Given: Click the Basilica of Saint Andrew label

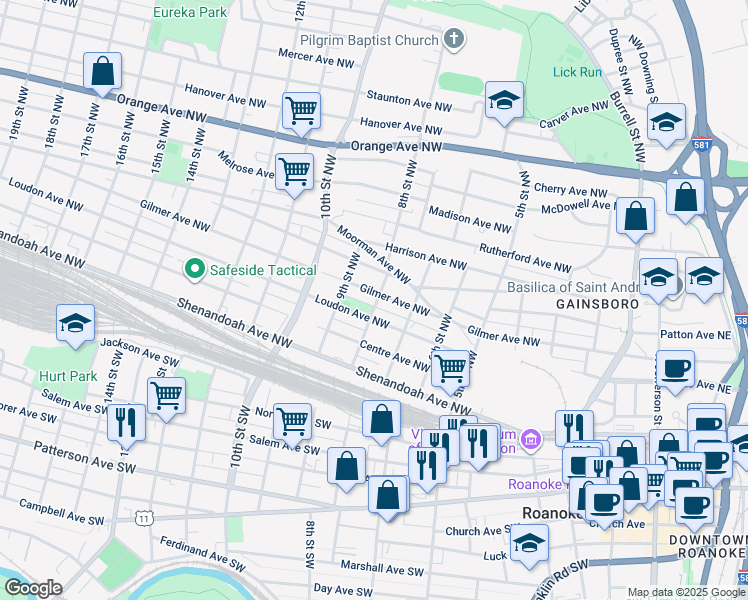Looking at the screenshot, I should coord(573,288).
